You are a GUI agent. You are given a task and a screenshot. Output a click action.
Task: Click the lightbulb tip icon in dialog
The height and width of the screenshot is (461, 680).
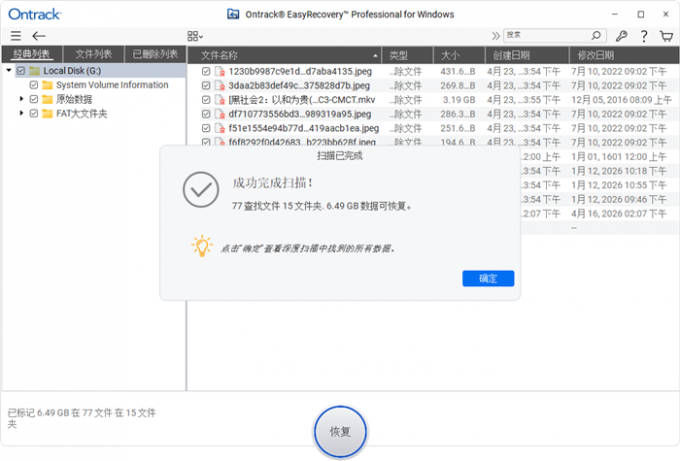coord(202,246)
